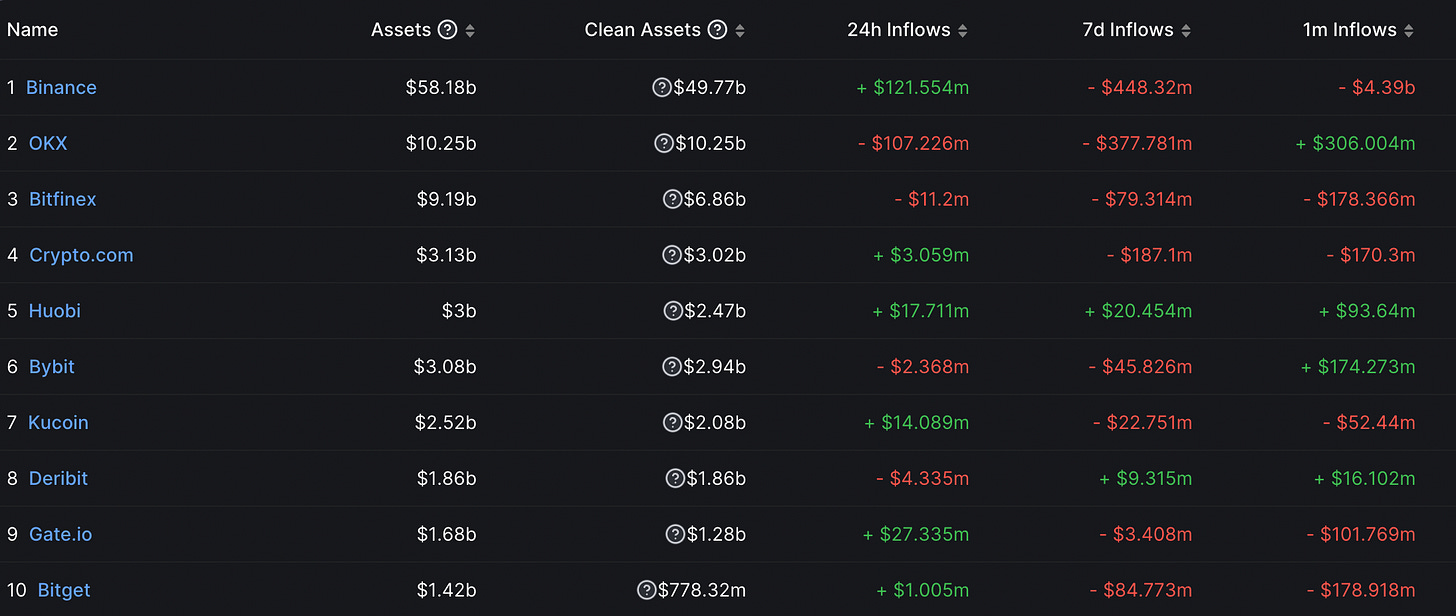Click info icon beside Bitget clean assets $778.32m
This screenshot has height=616, width=1456.
pos(646,591)
